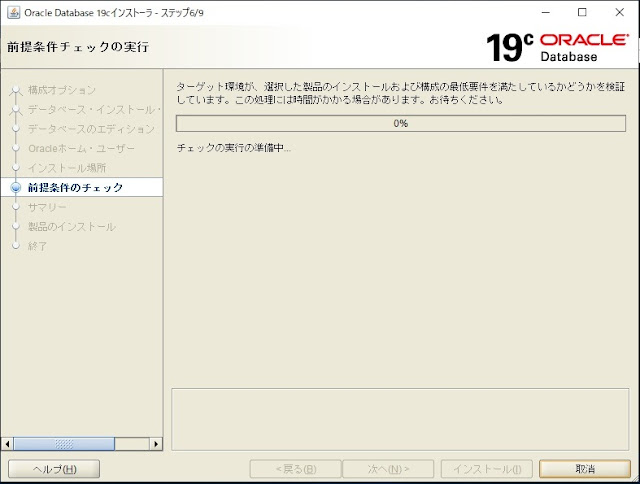This screenshot has height=484, width=640.
Task: Click the 0% progress bar
Action: point(400,123)
